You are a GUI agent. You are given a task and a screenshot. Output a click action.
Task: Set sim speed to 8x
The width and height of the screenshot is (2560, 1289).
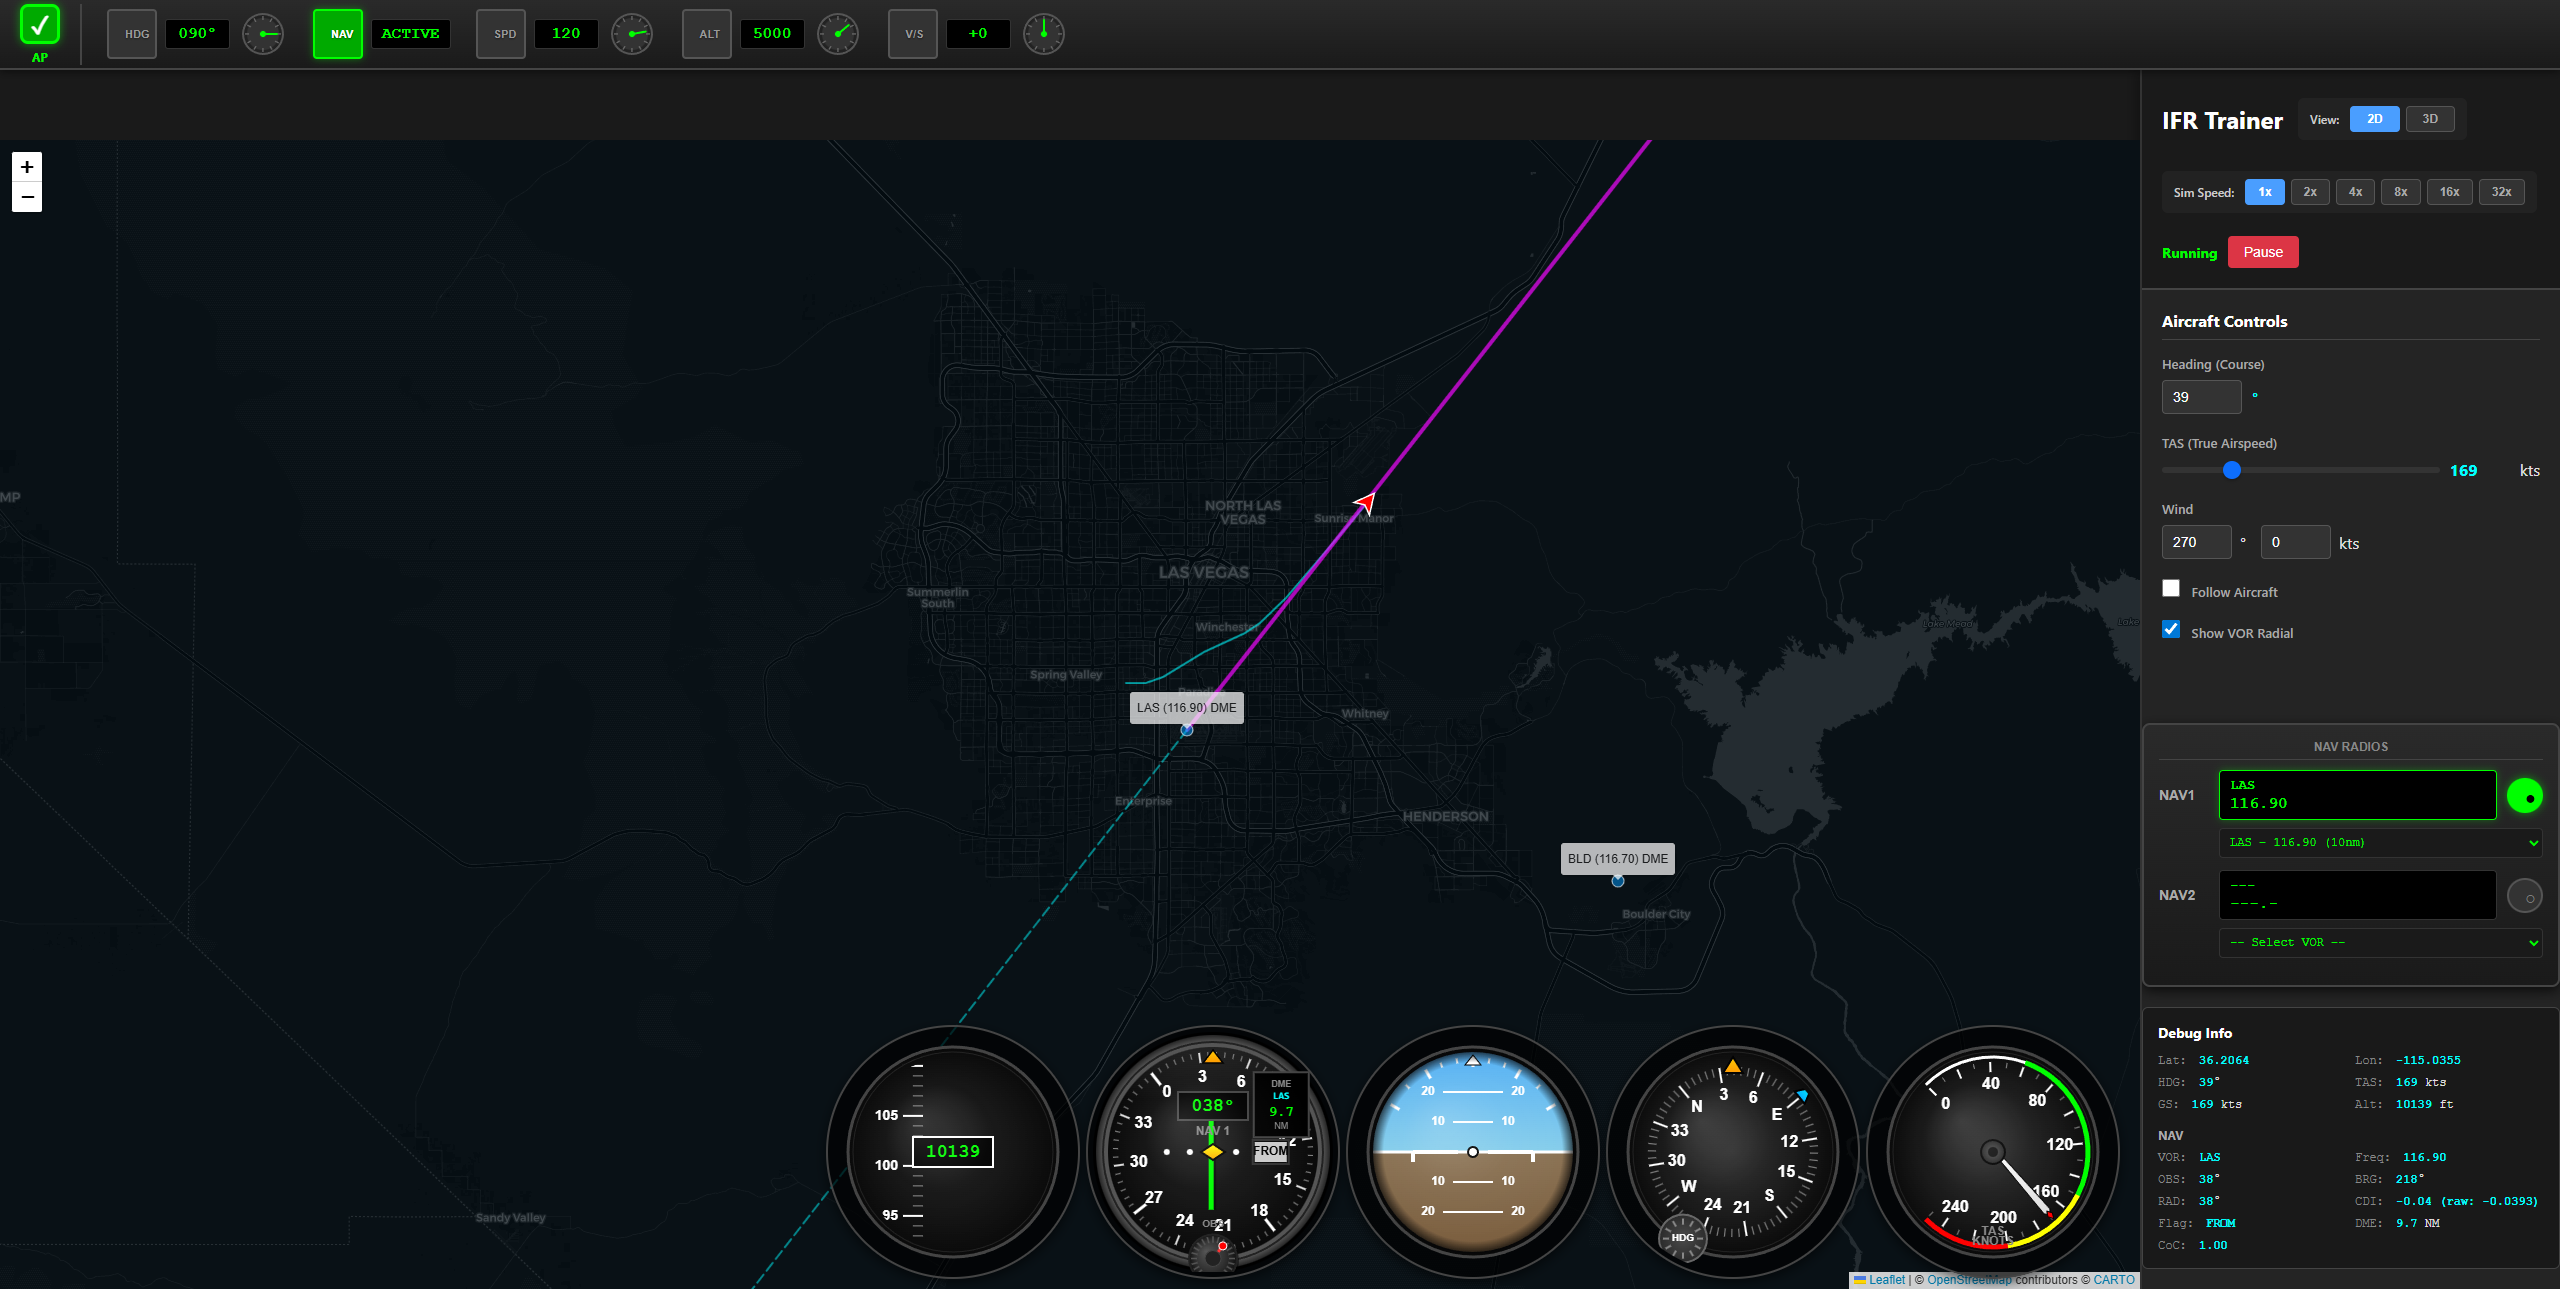(2400, 191)
